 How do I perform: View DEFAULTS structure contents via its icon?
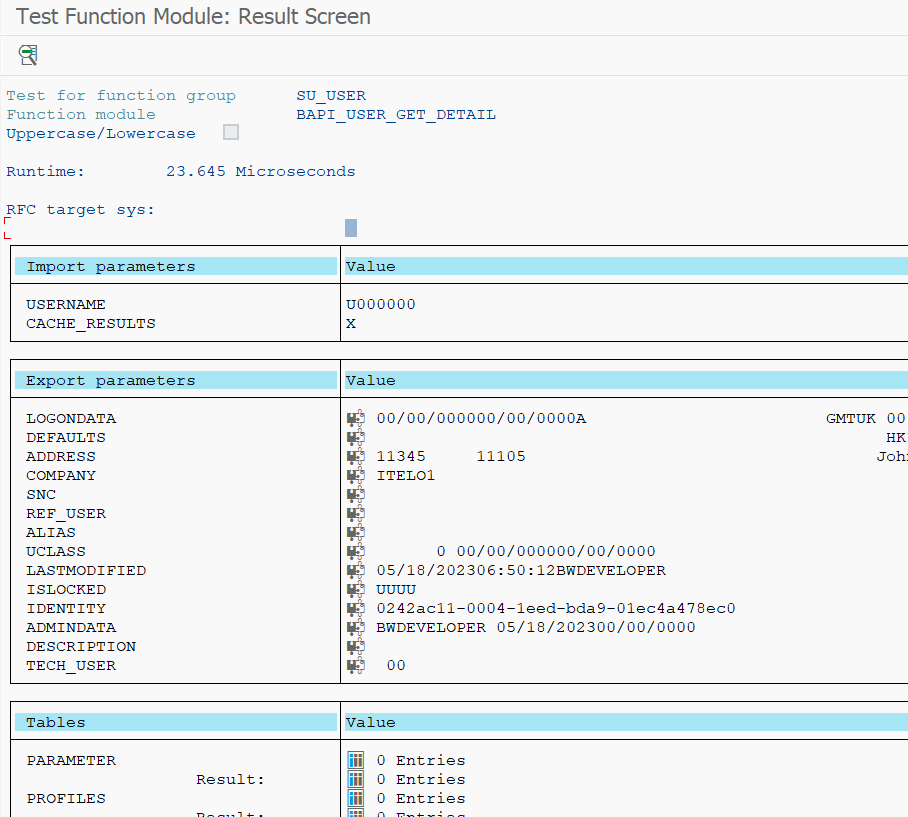[x=356, y=437]
